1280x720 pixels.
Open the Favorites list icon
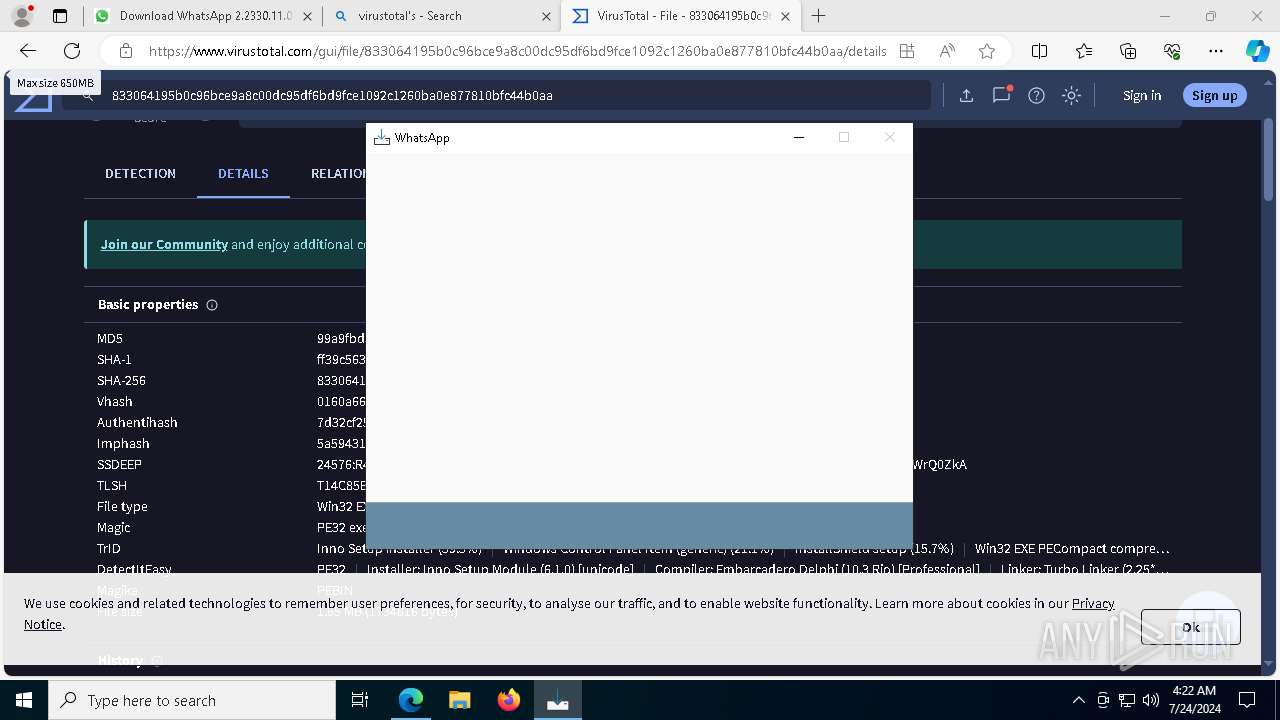click(1084, 51)
